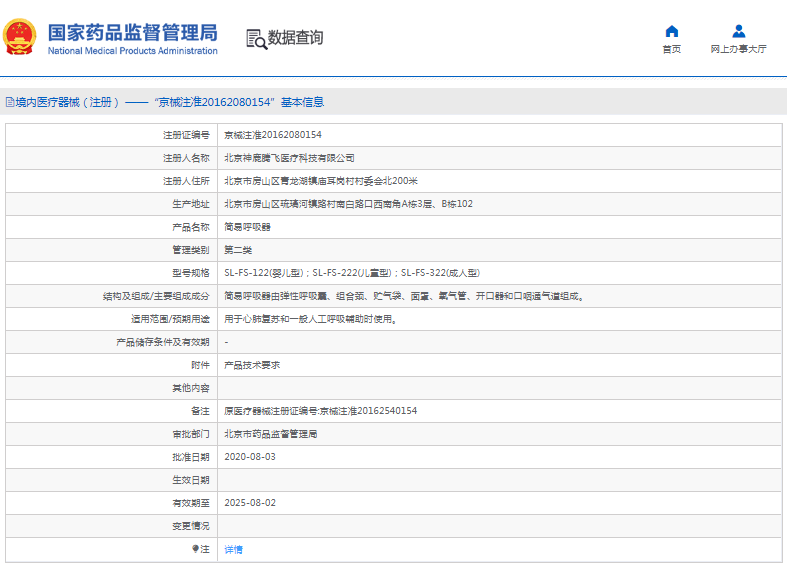Image resolution: width=787 pixels, height=567 pixels.
Task: Click the expiry date 2025-08-02
Action: pos(249,503)
